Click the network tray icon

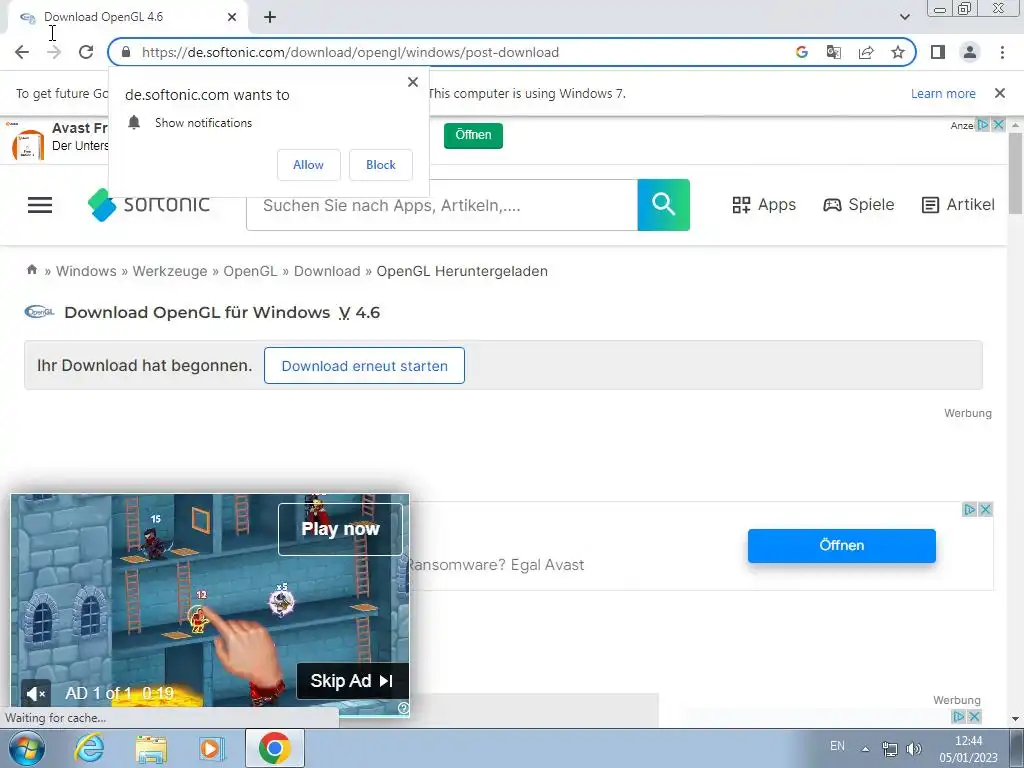[x=889, y=748]
